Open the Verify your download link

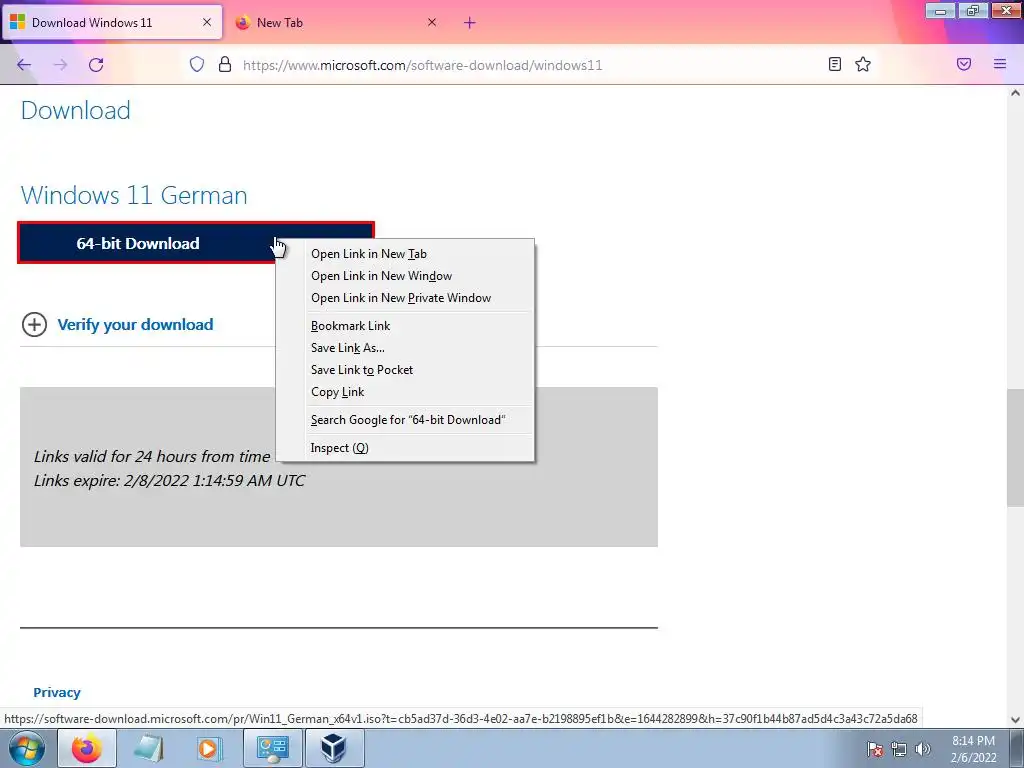point(135,325)
